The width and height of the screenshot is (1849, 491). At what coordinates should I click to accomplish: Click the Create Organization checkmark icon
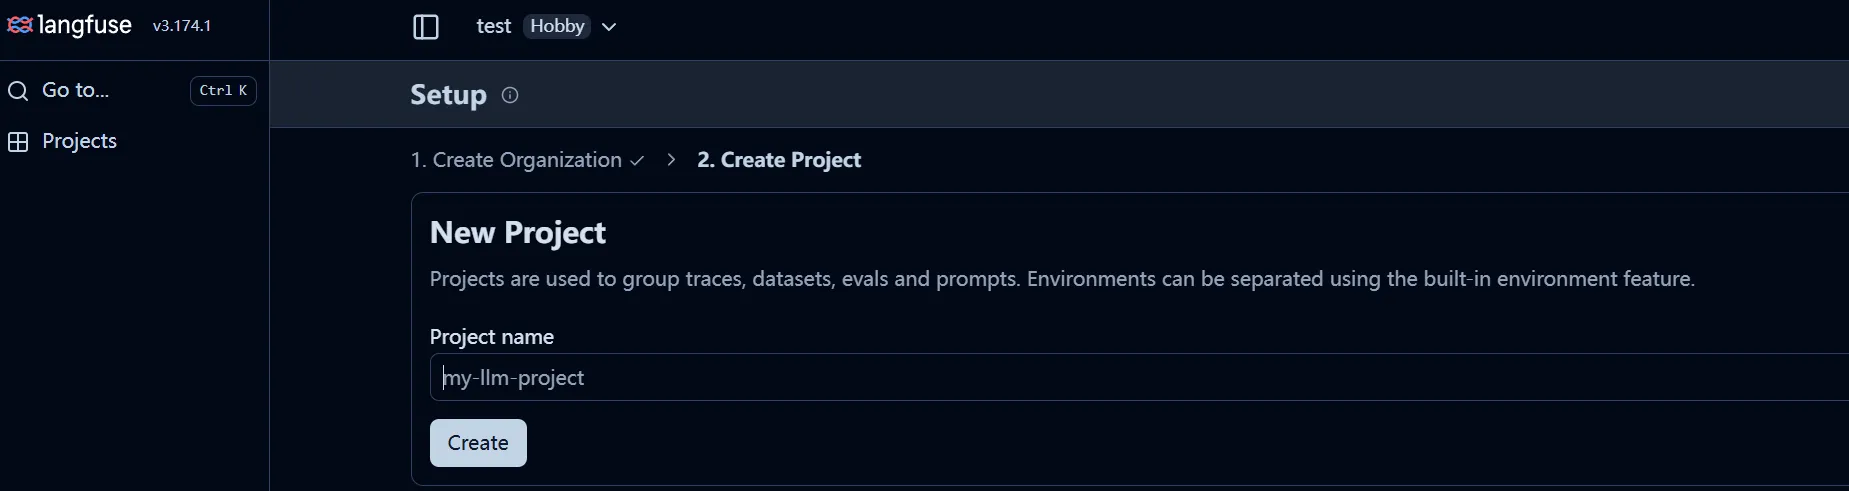[x=637, y=161]
